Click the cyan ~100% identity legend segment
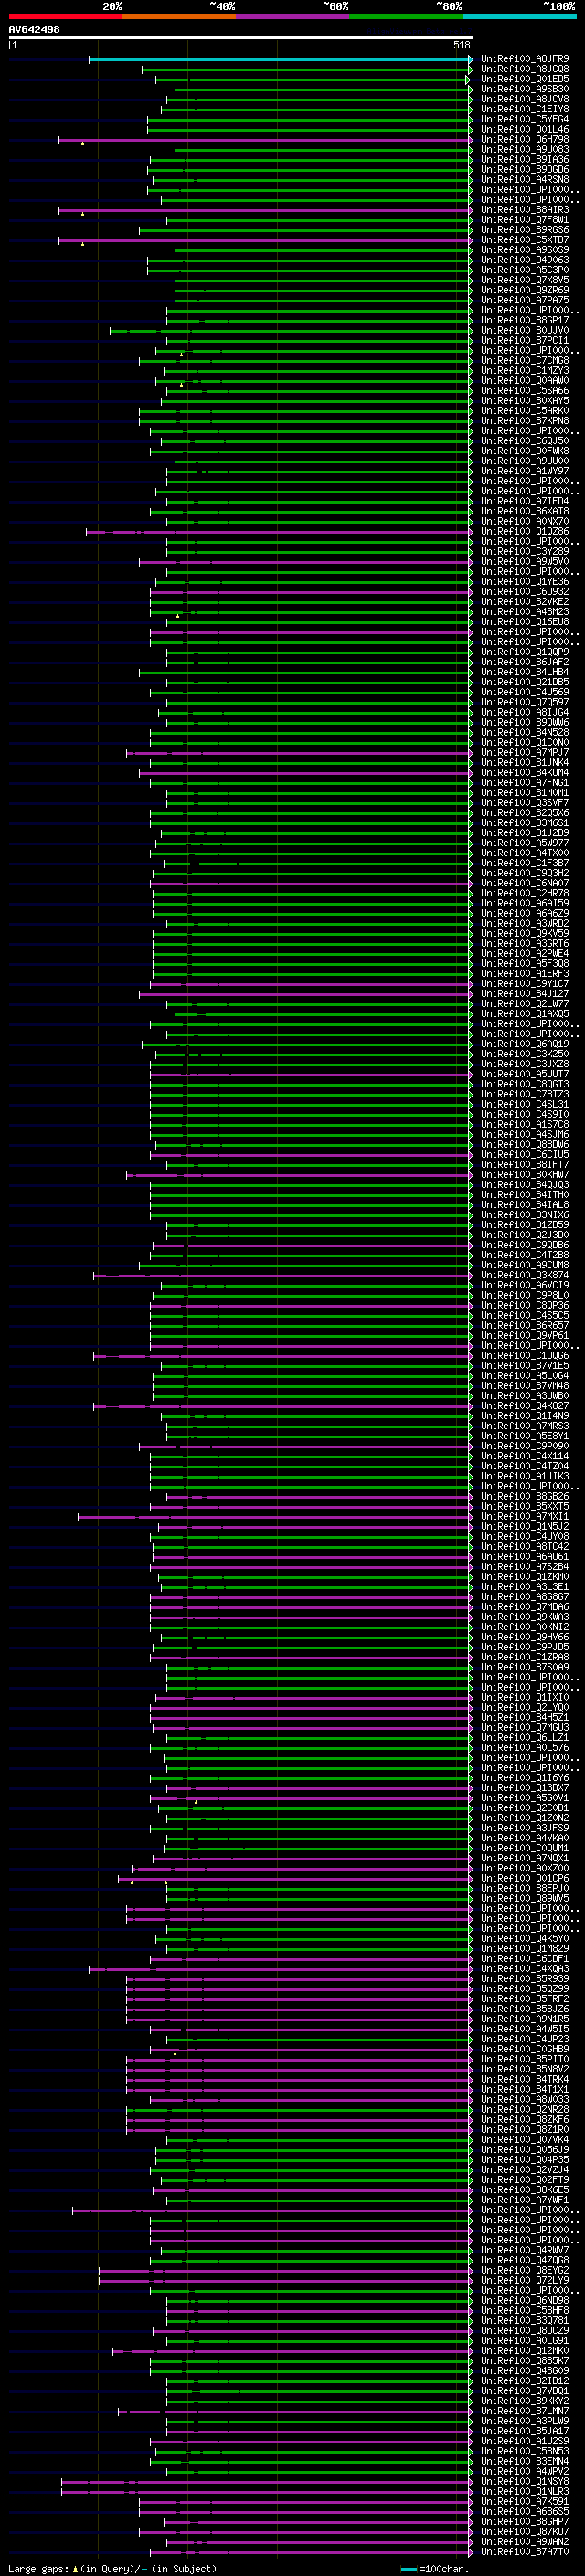This screenshot has height=2576, width=585. pyautogui.click(x=520, y=16)
